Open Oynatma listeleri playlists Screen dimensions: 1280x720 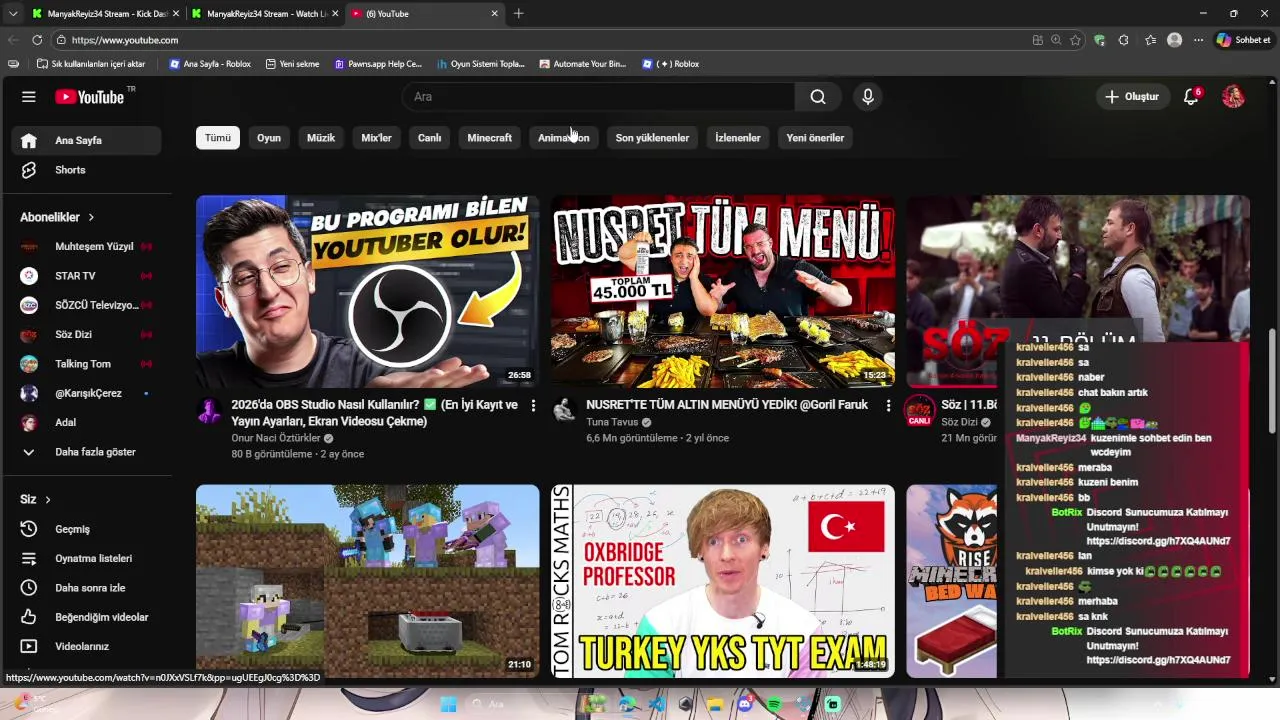(x=86, y=558)
